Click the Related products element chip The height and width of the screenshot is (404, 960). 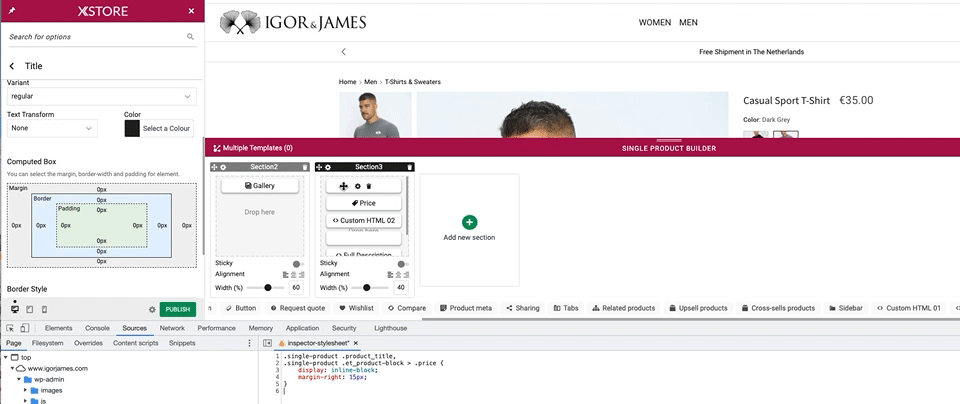(x=624, y=308)
